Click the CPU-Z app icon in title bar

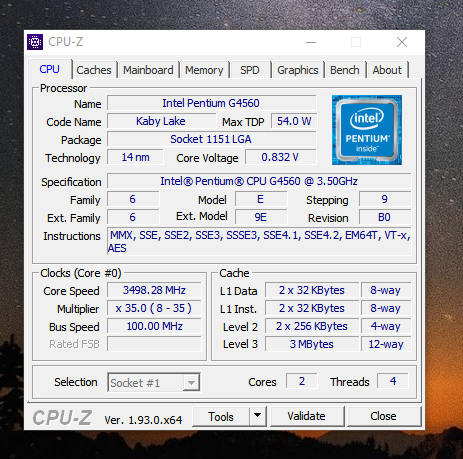(x=35, y=42)
